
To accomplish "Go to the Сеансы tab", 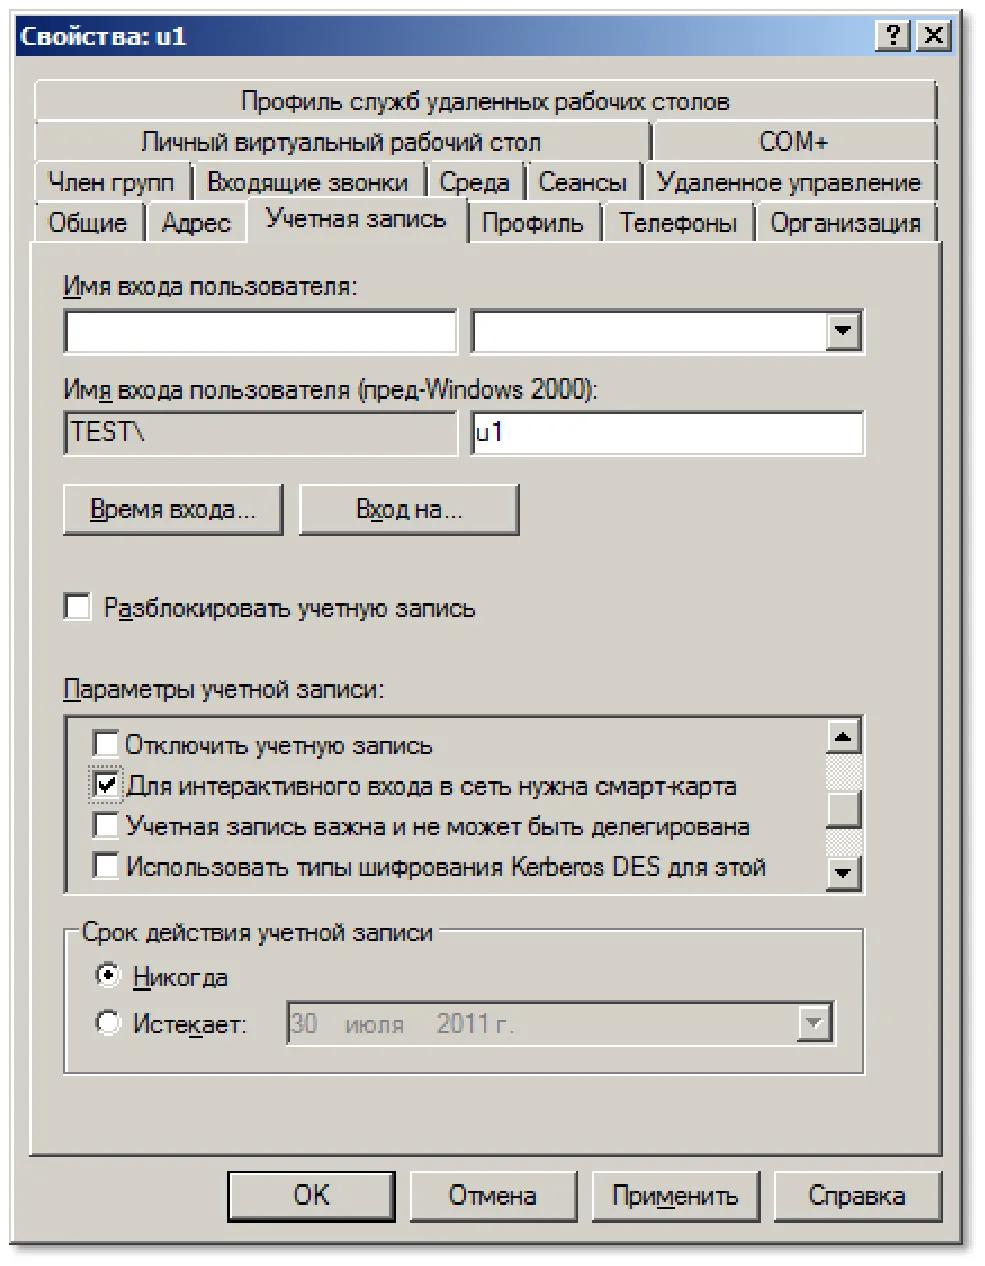I will click(x=582, y=183).
